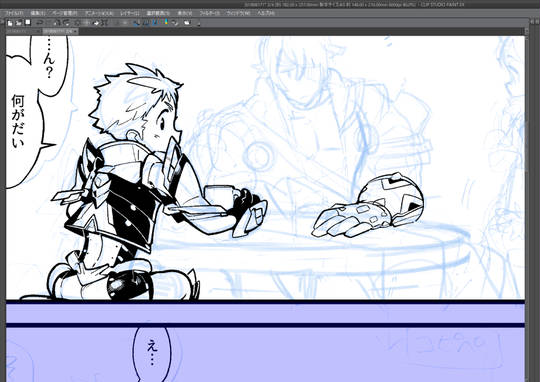Toggle Snap to Special Ruler
540x382 pixels.
point(145,23)
